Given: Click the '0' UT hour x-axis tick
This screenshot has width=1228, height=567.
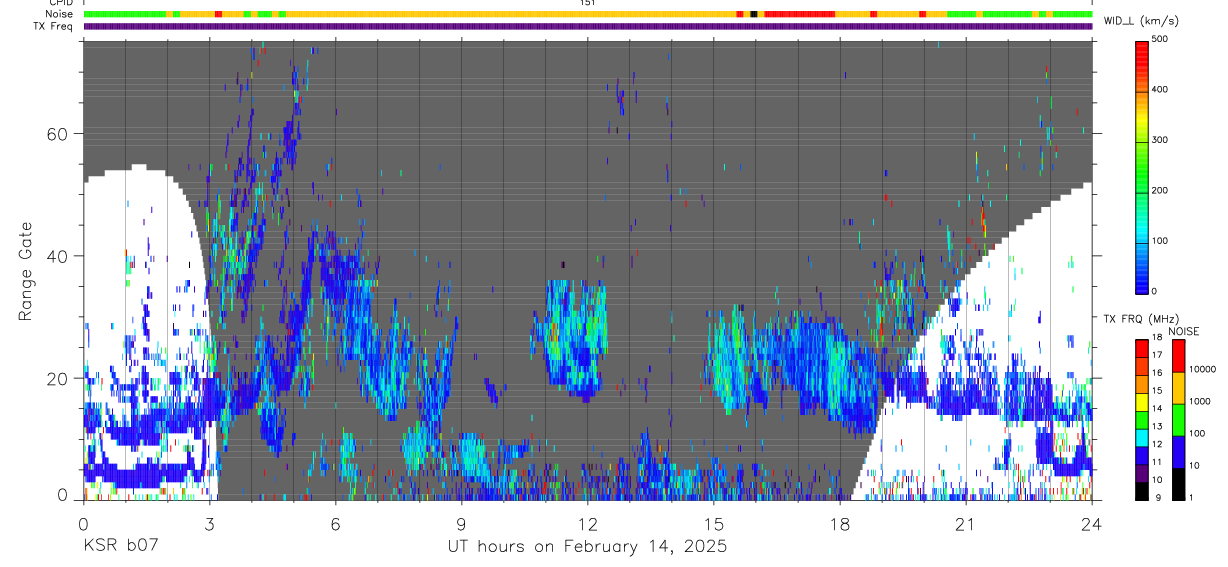Looking at the screenshot, I should pyautogui.click(x=83, y=522).
